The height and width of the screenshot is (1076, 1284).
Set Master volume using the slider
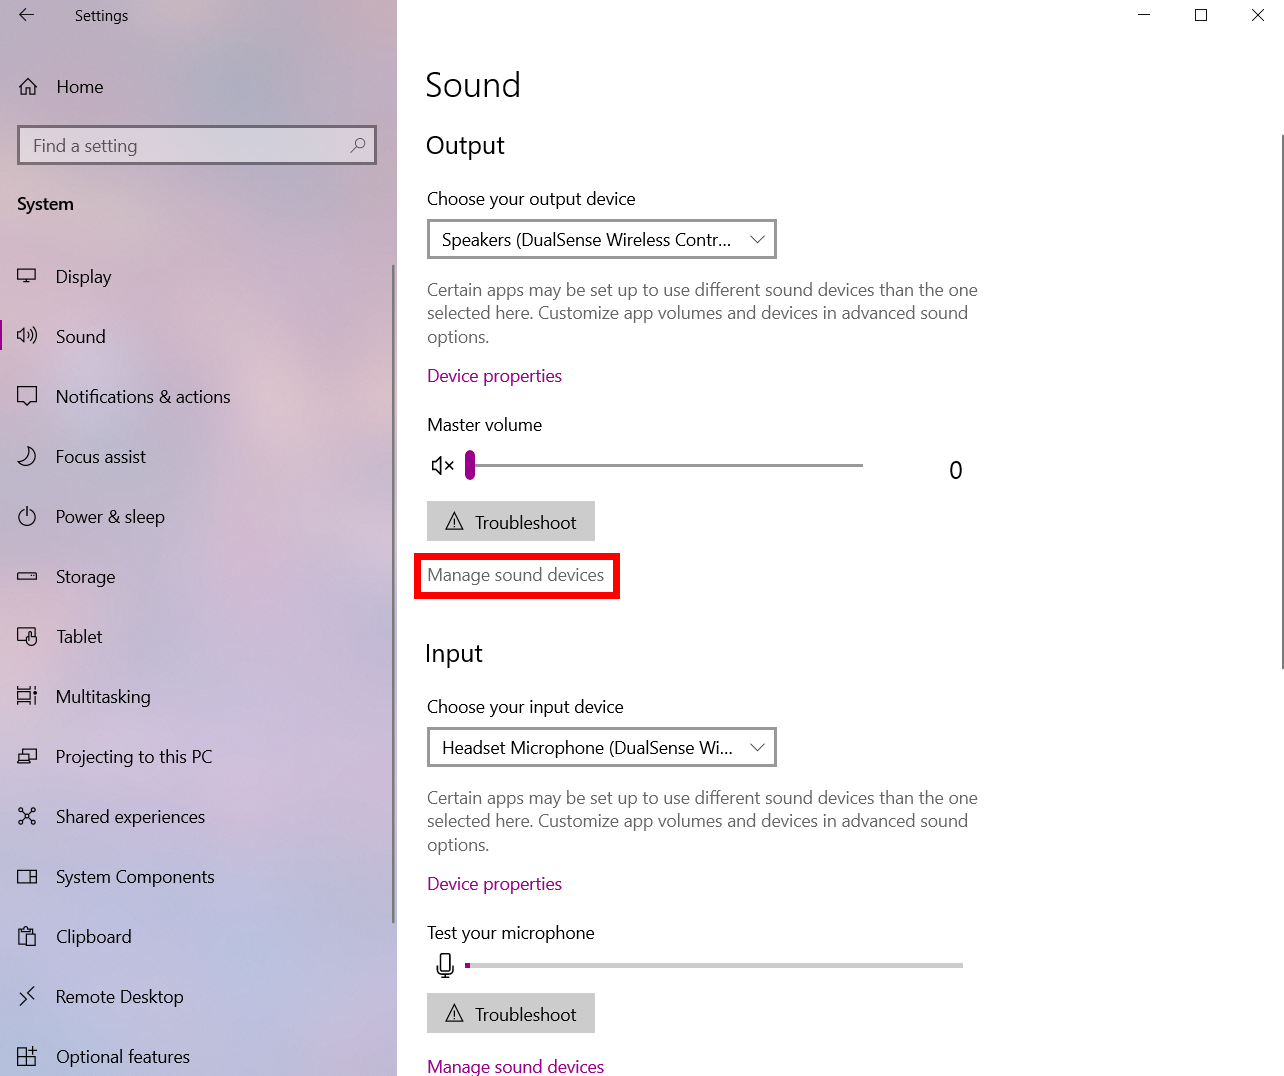pos(468,465)
